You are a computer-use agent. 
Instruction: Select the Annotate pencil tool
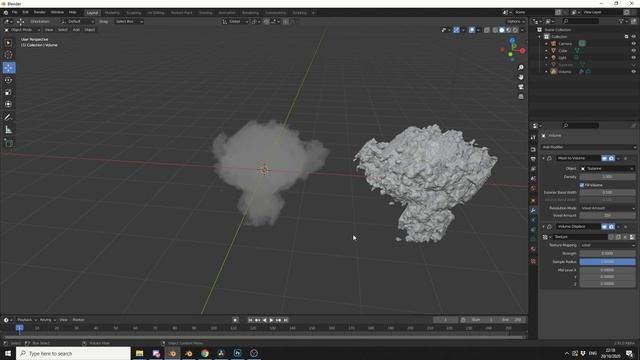coord(8,118)
